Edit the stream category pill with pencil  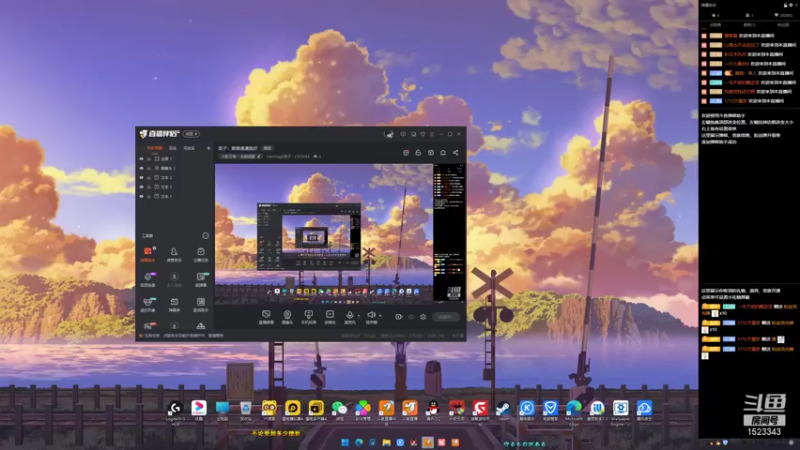[241, 157]
